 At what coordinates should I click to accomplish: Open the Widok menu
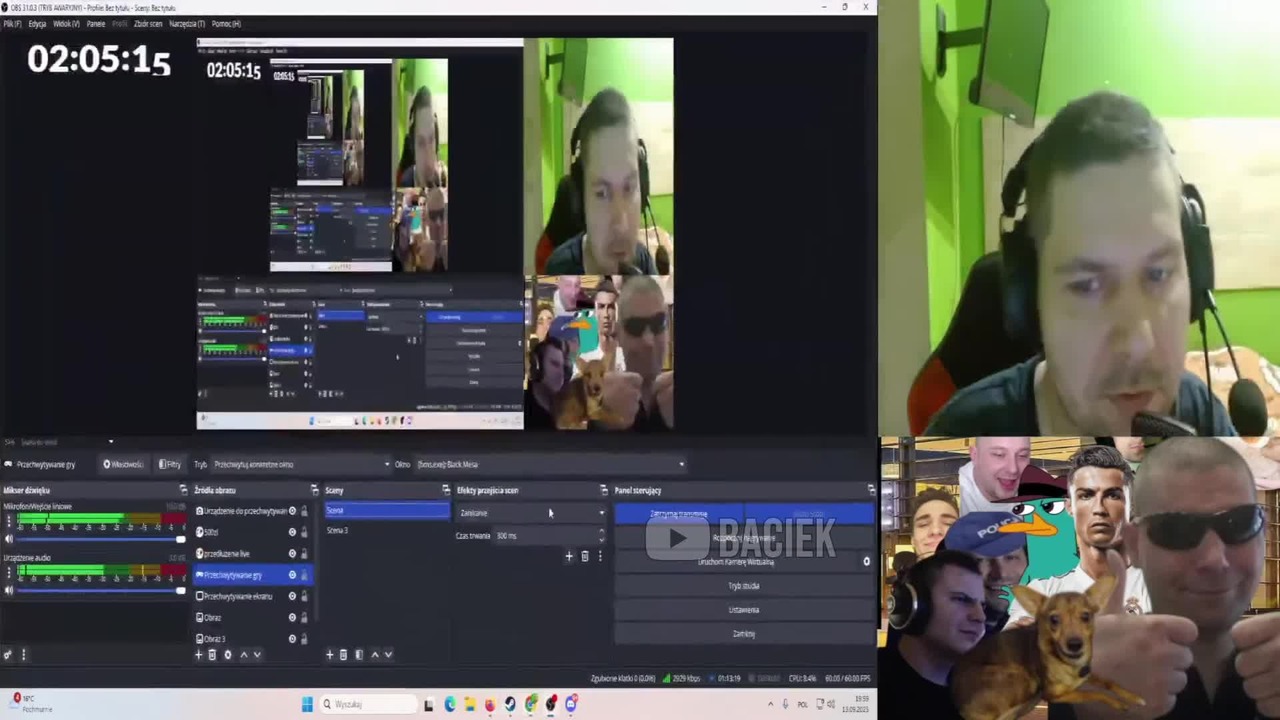[66, 23]
